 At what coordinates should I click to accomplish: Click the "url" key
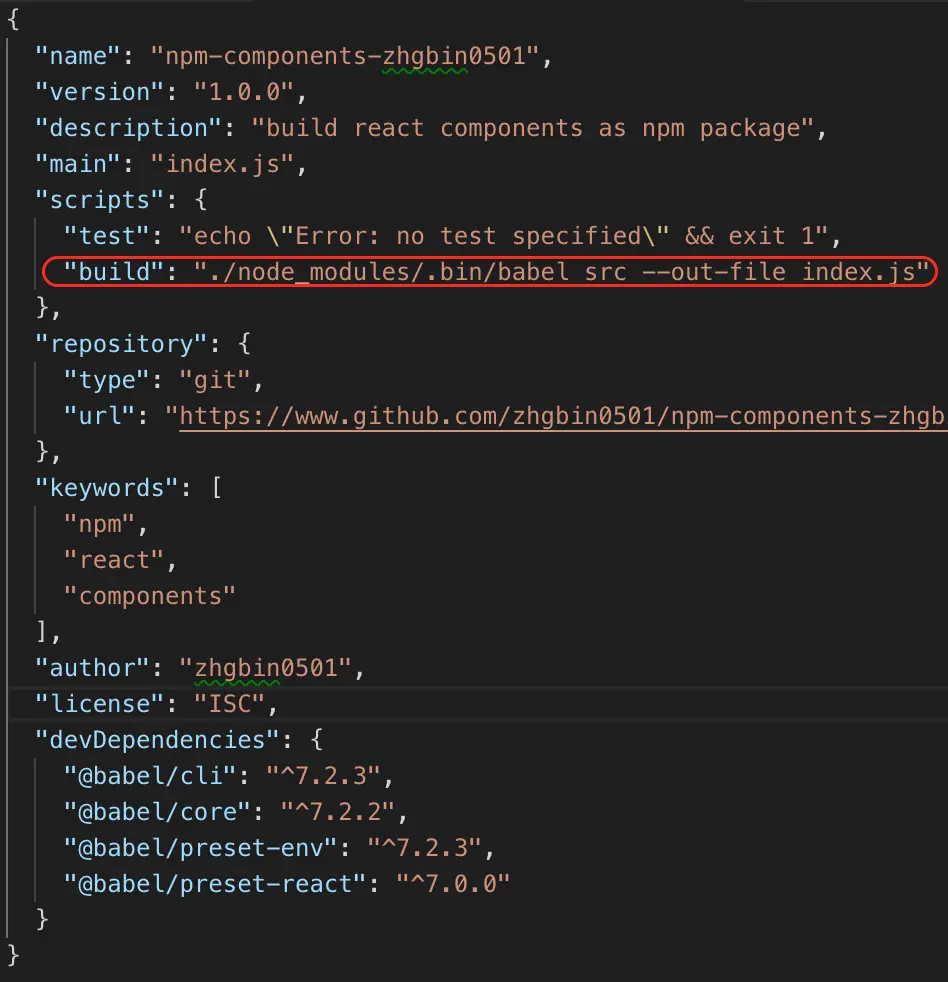pos(99,416)
